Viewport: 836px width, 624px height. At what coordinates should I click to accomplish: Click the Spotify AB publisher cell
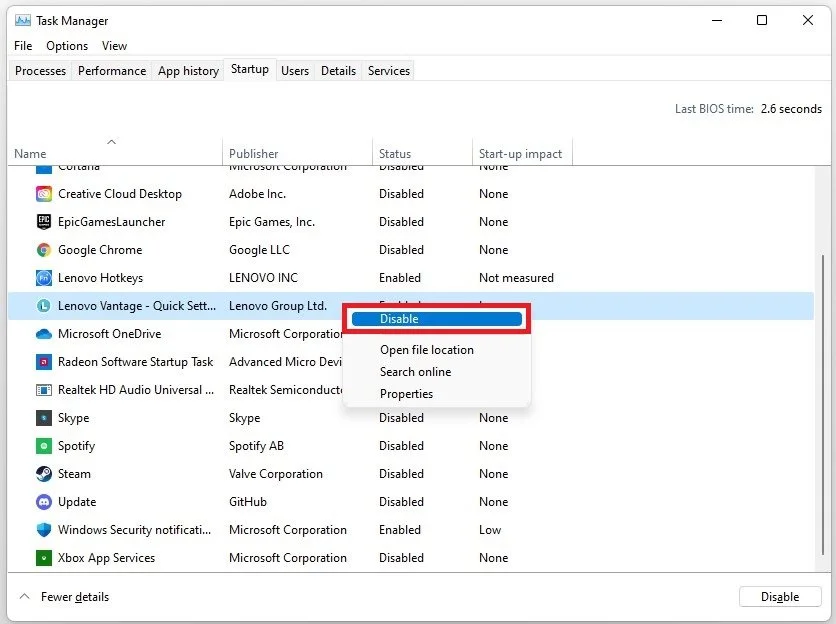click(x=256, y=446)
